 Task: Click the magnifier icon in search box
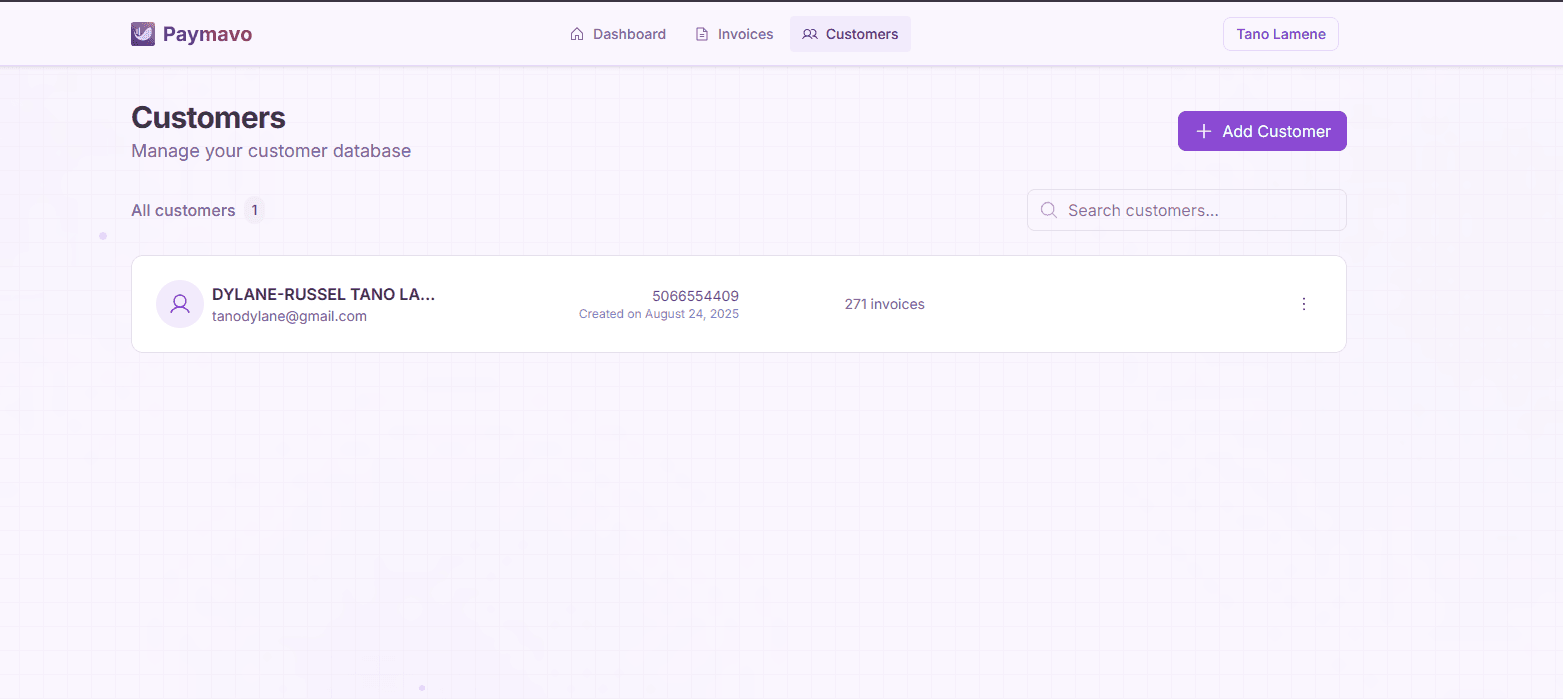pyautogui.click(x=1049, y=210)
